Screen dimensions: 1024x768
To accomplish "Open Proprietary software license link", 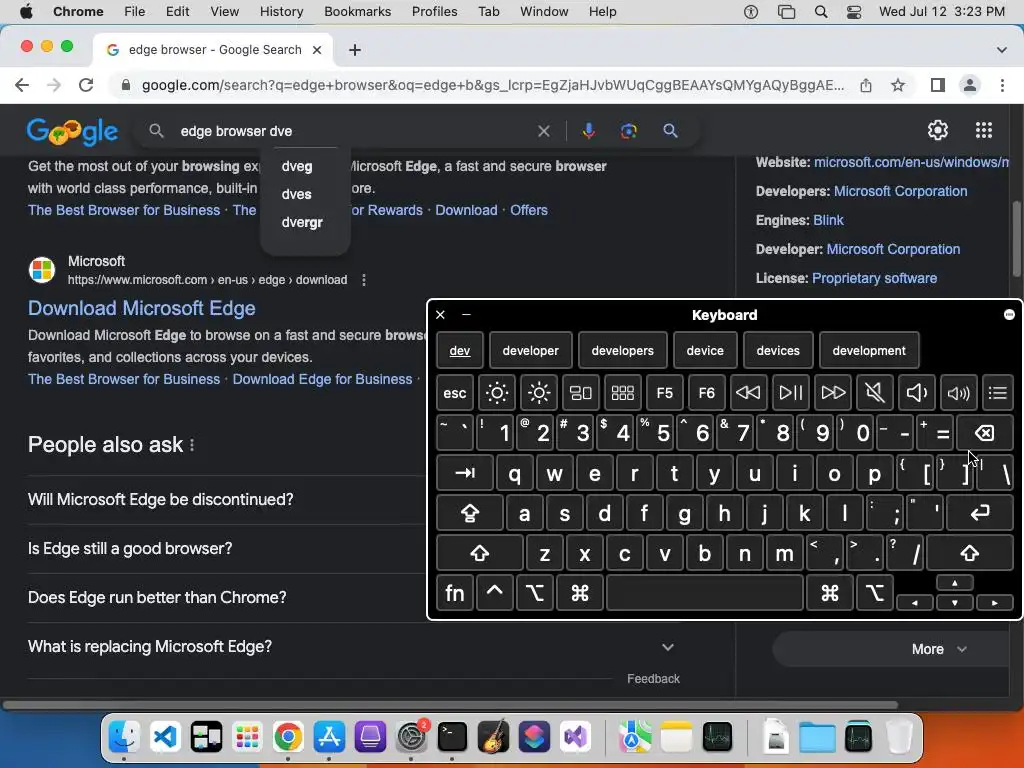I will pyautogui.click(x=874, y=278).
